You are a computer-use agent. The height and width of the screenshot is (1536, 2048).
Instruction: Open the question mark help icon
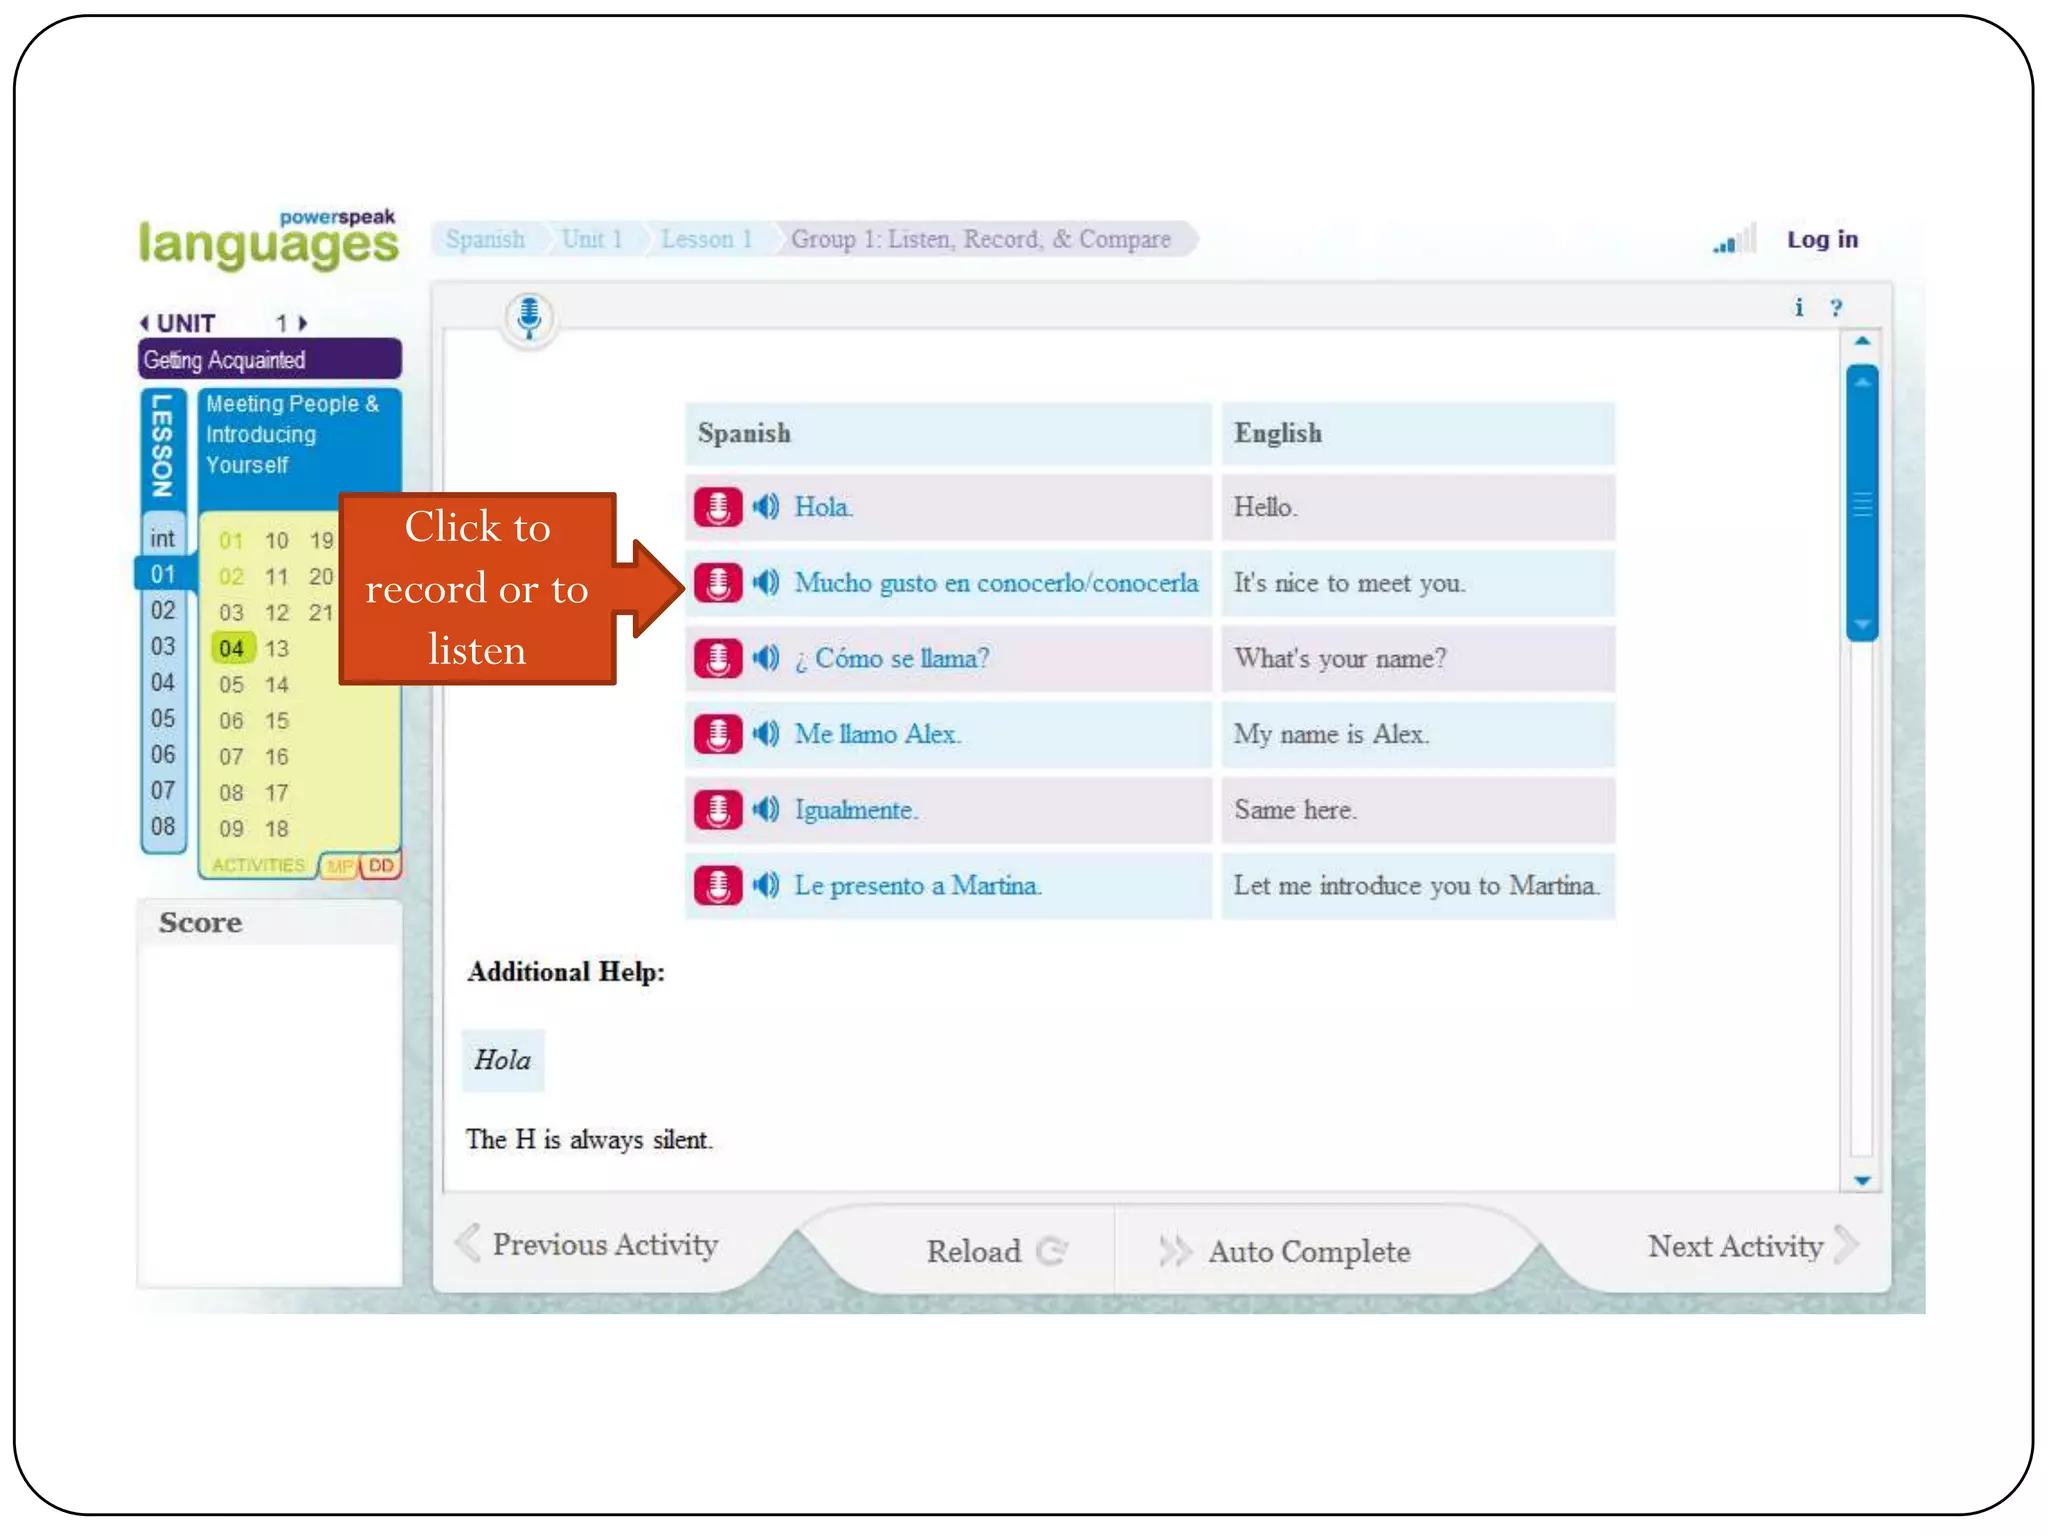(1836, 308)
